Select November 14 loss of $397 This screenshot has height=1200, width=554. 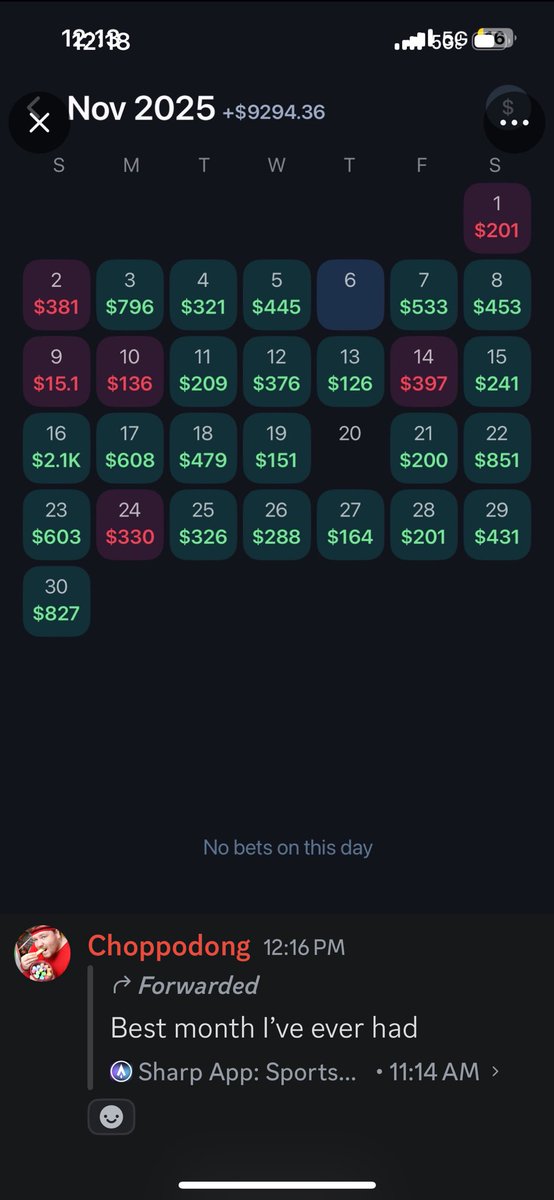424,371
